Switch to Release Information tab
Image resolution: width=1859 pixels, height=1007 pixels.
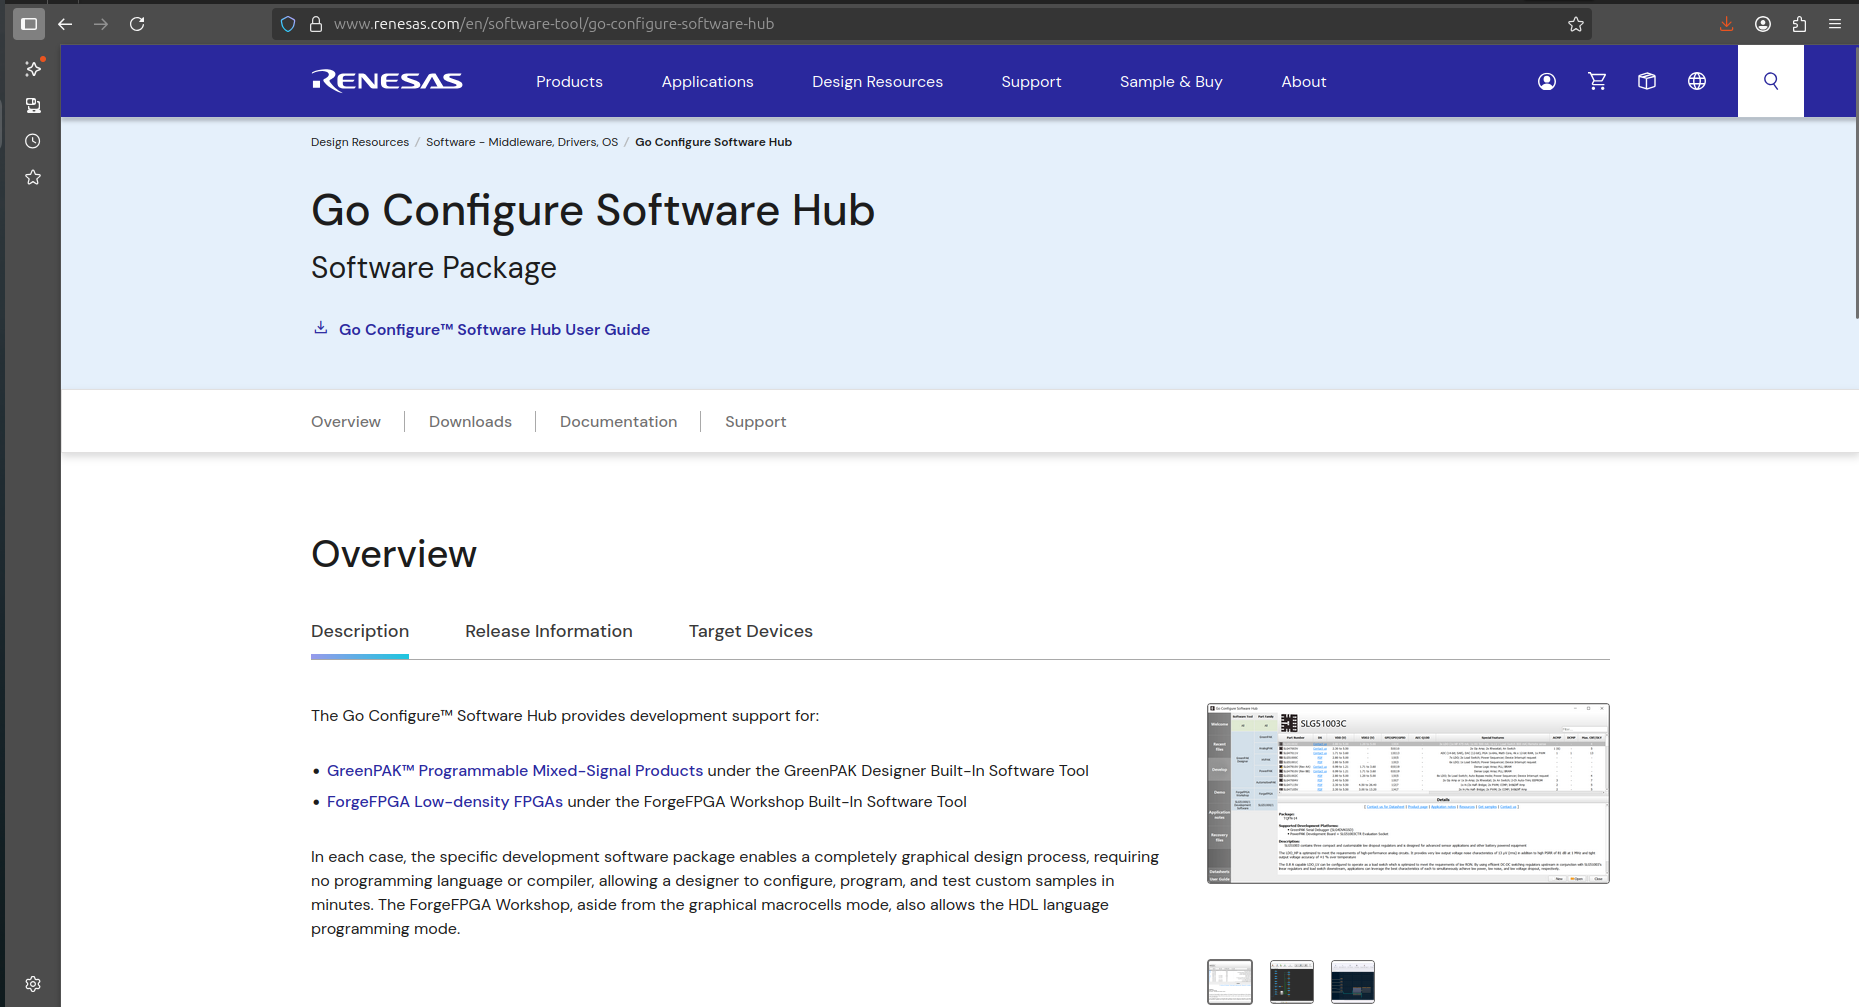pos(548,631)
